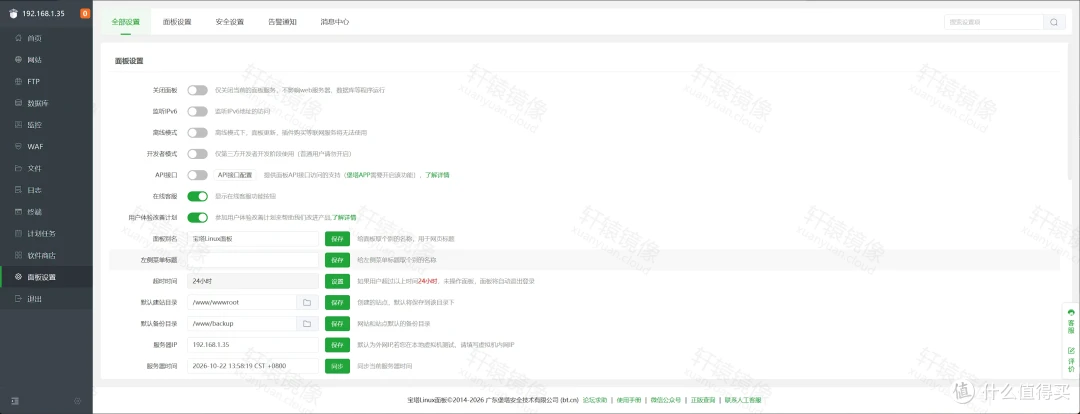
Task: Click the 默认建站目录 path input
Action: tap(242, 302)
